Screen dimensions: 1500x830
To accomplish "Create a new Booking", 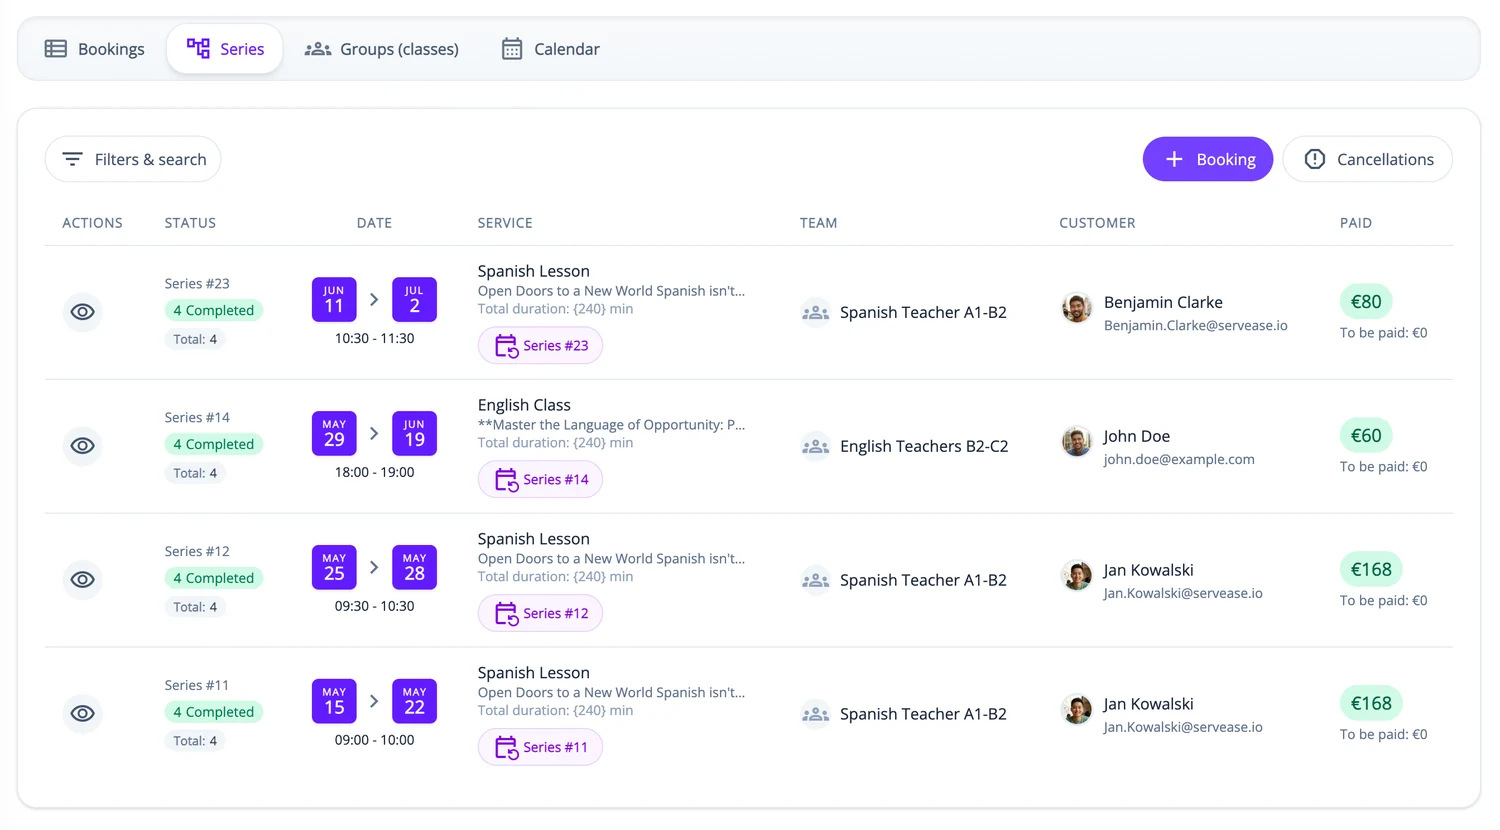I will [x=1208, y=159].
